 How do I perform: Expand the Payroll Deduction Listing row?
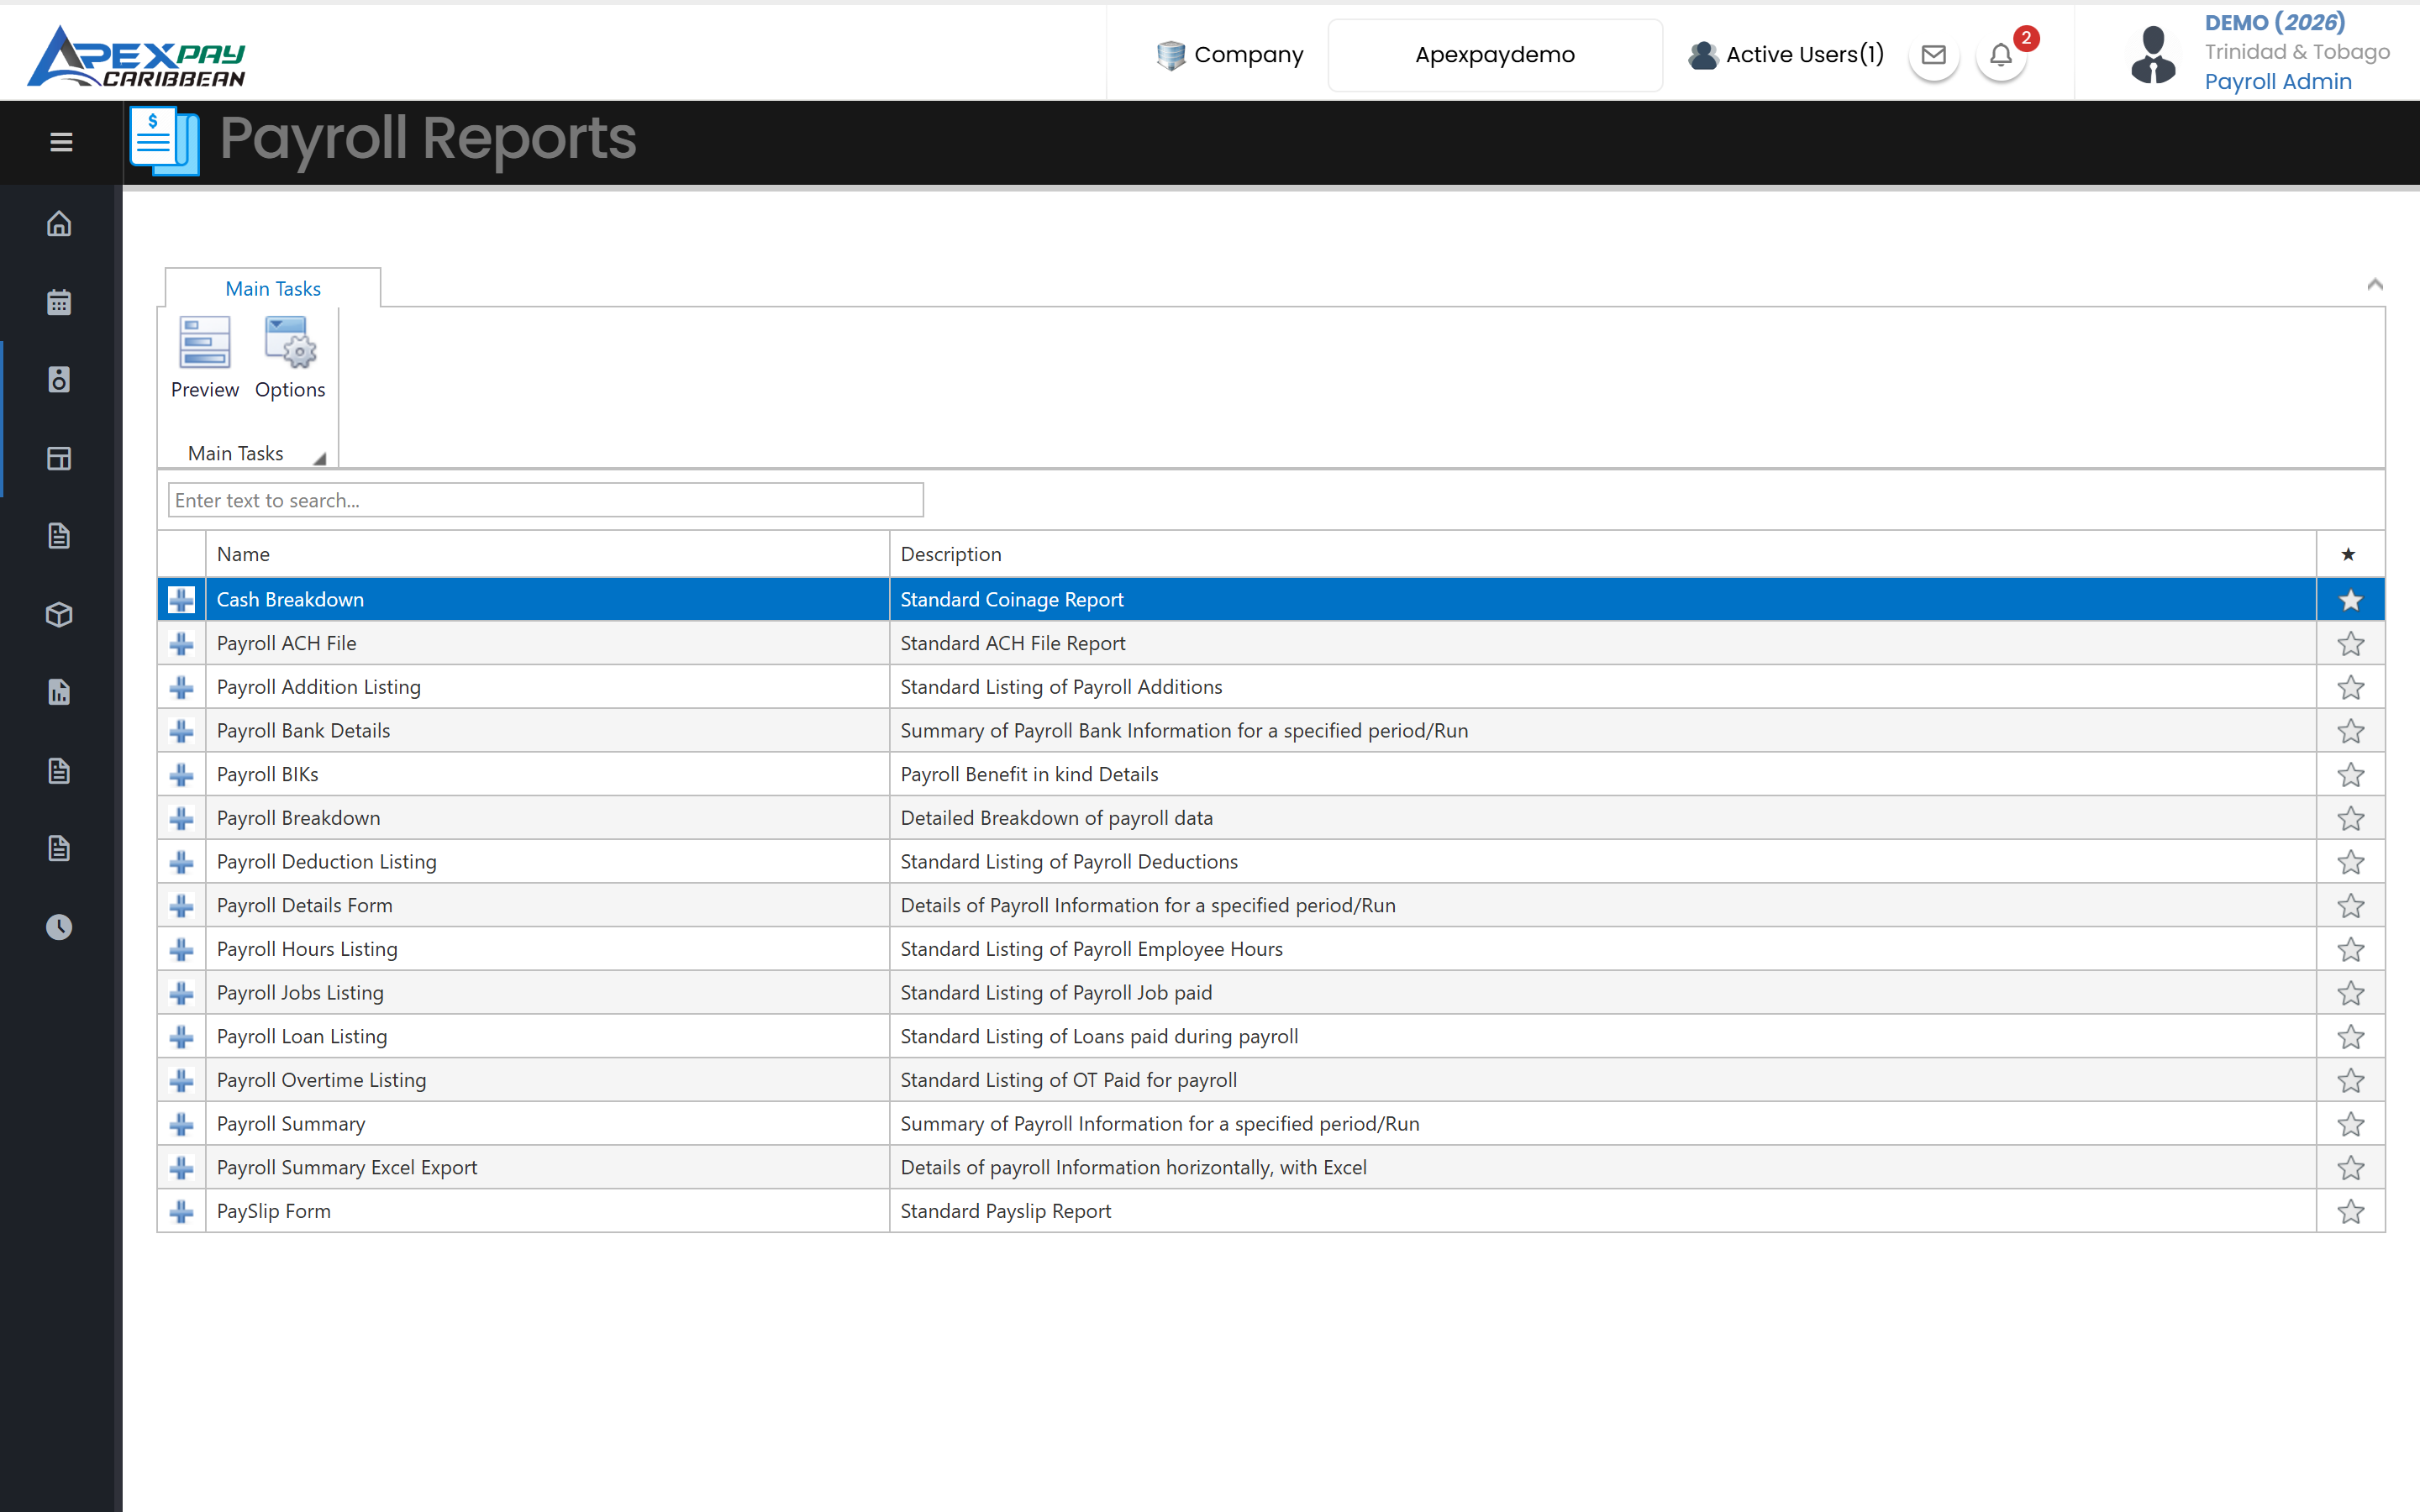[181, 862]
